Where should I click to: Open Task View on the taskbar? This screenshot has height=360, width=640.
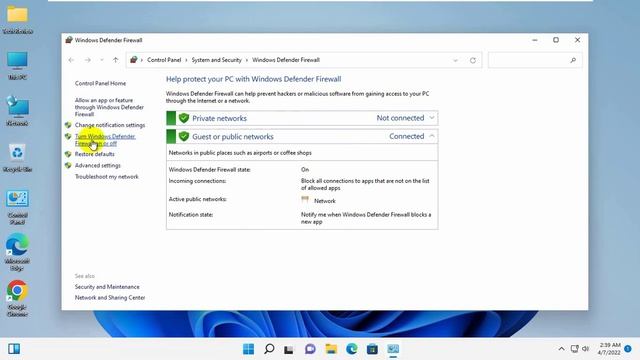coord(289,349)
